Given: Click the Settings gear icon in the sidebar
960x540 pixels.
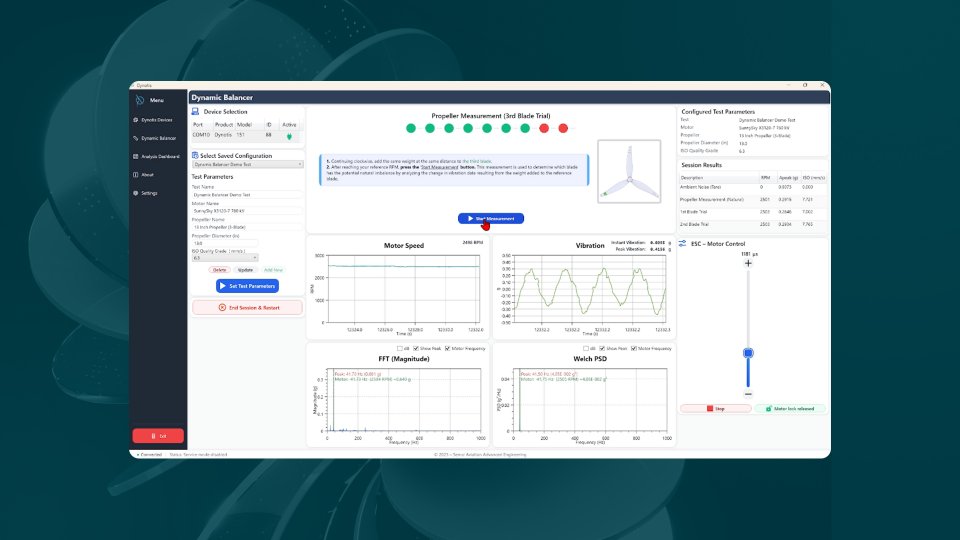Looking at the screenshot, I should 136,193.
